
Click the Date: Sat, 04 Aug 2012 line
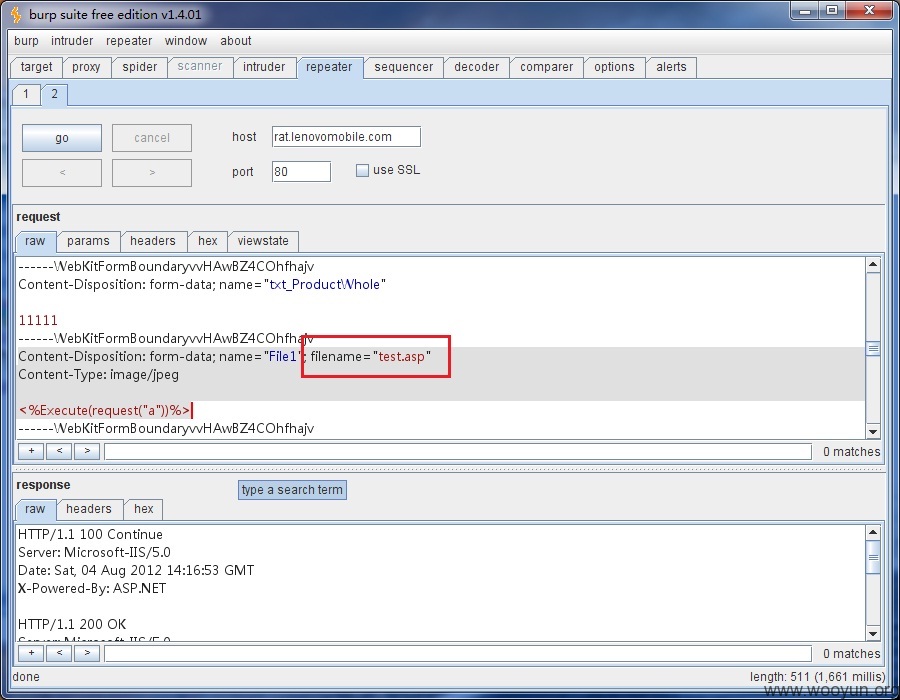136,570
